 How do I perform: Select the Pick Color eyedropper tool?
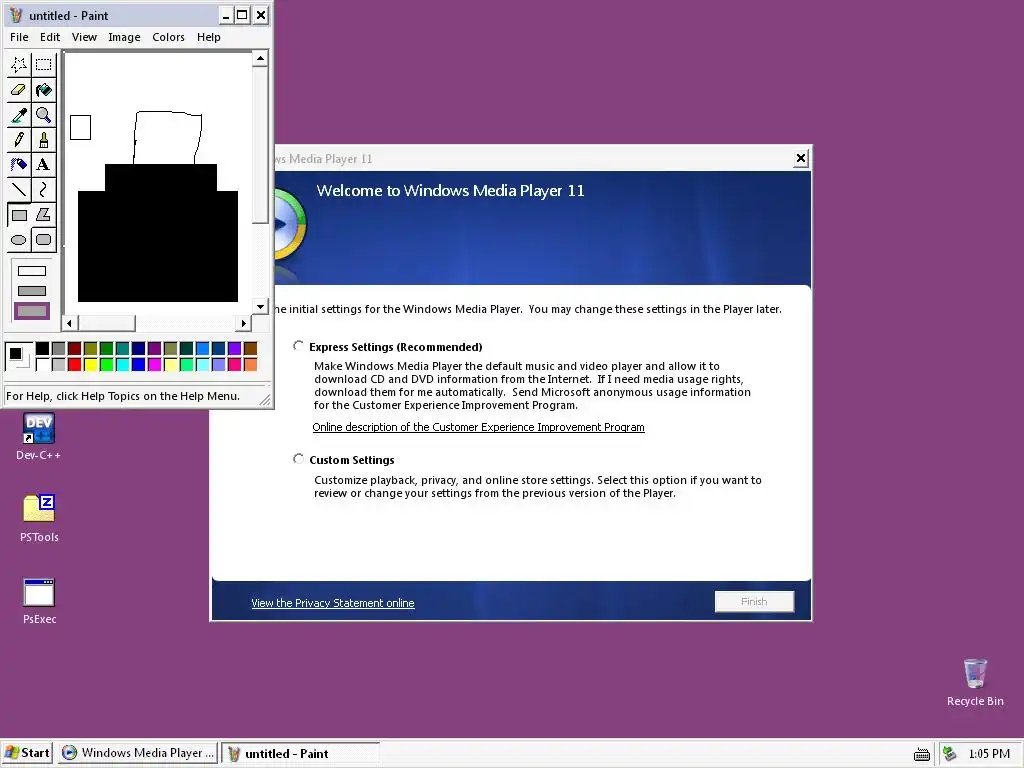click(x=19, y=115)
